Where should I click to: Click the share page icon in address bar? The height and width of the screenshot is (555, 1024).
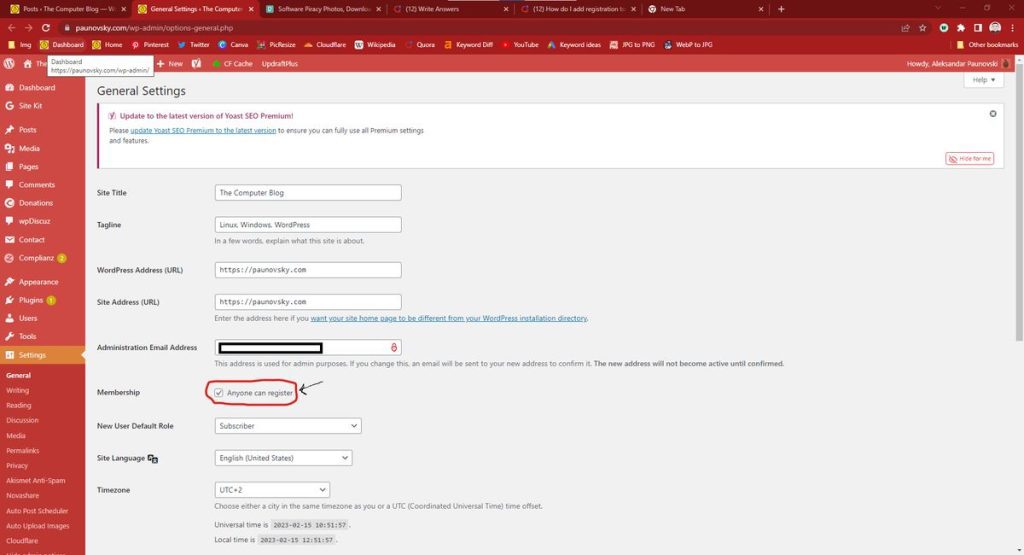(905, 28)
